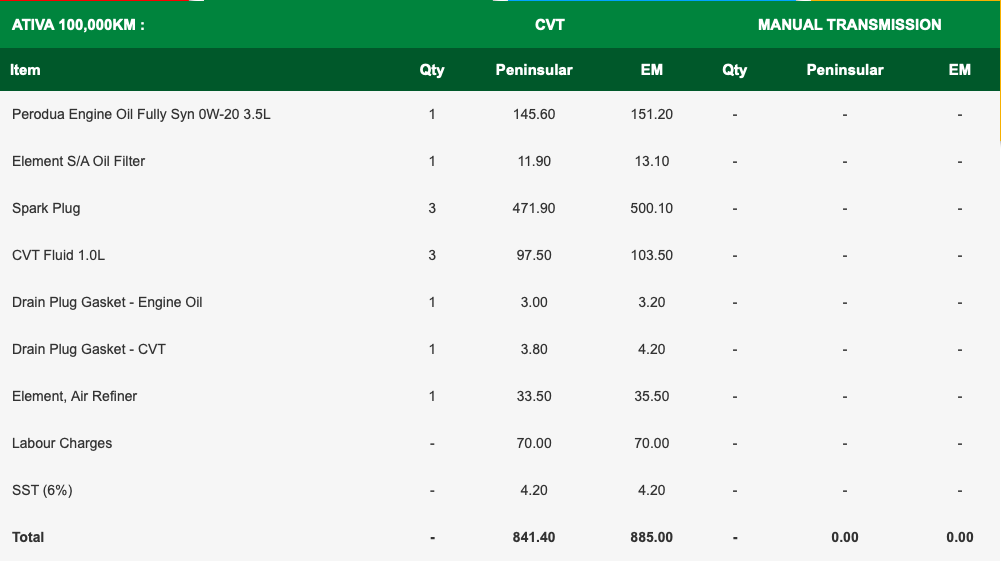Select the Element, Air Refiner row label
This screenshot has width=1001, height=561.
click(x=74, y=396)
